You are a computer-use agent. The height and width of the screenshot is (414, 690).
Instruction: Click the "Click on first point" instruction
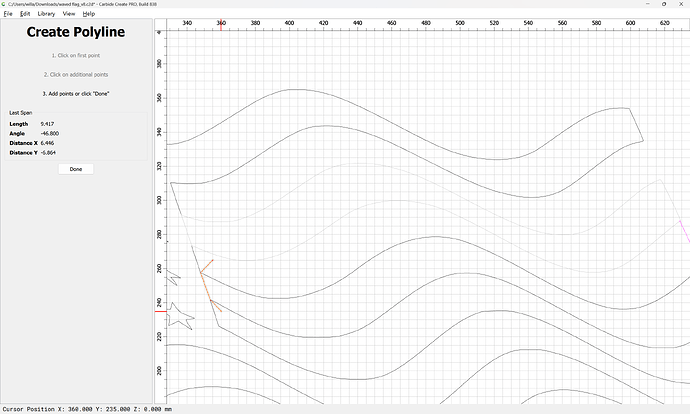(76, 55)
